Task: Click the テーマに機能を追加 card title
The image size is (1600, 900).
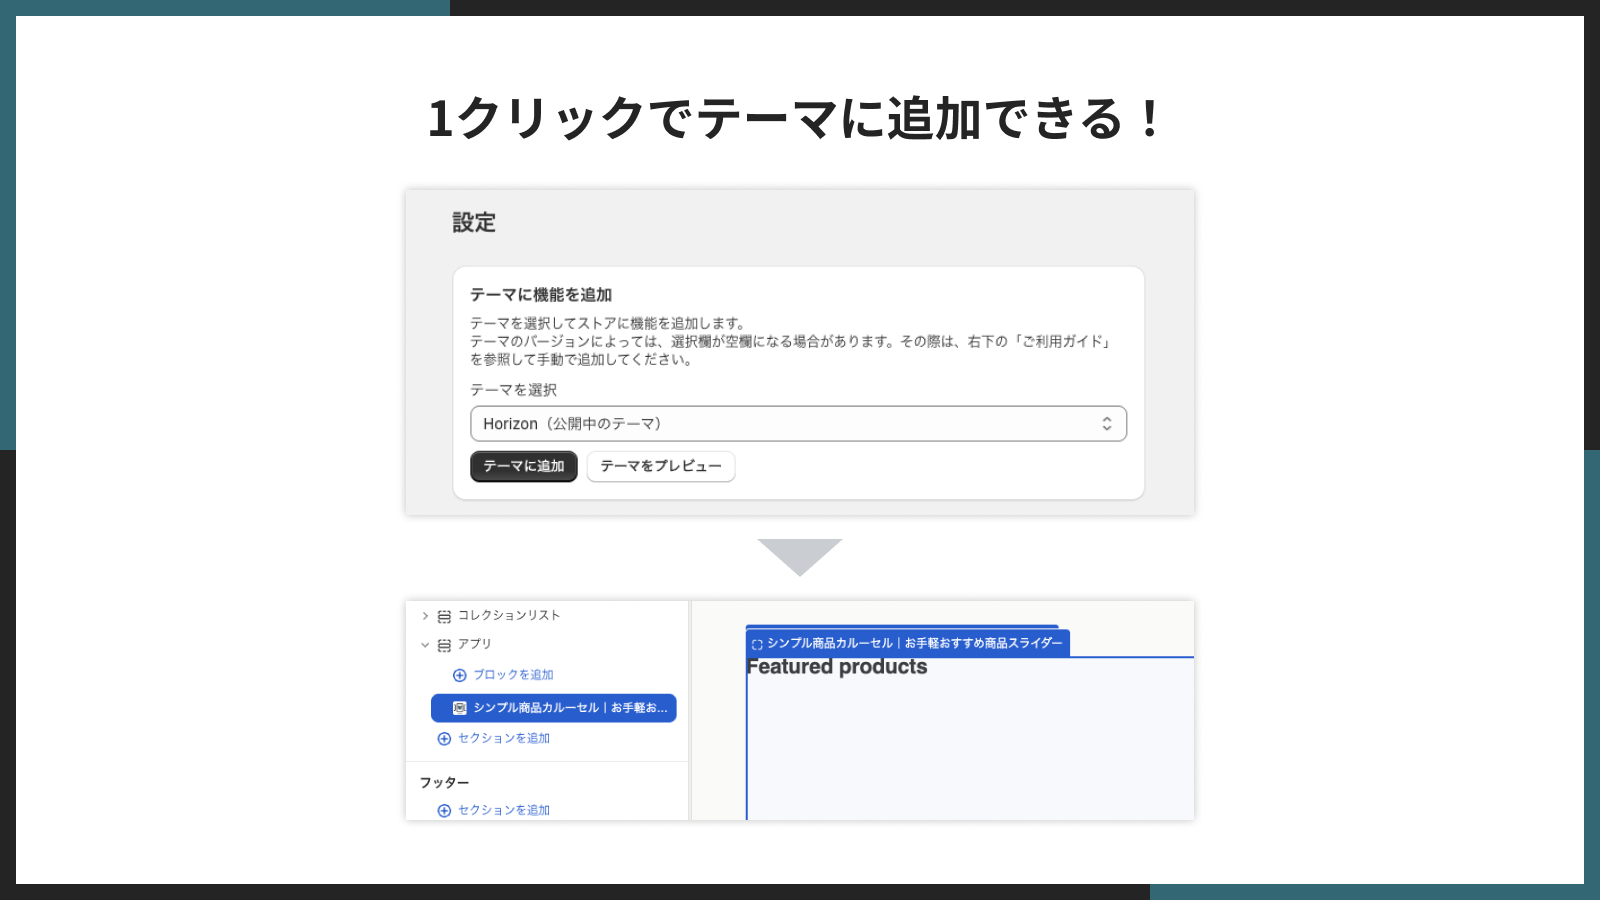Action: pyautogui.click(x=541, y=294)
